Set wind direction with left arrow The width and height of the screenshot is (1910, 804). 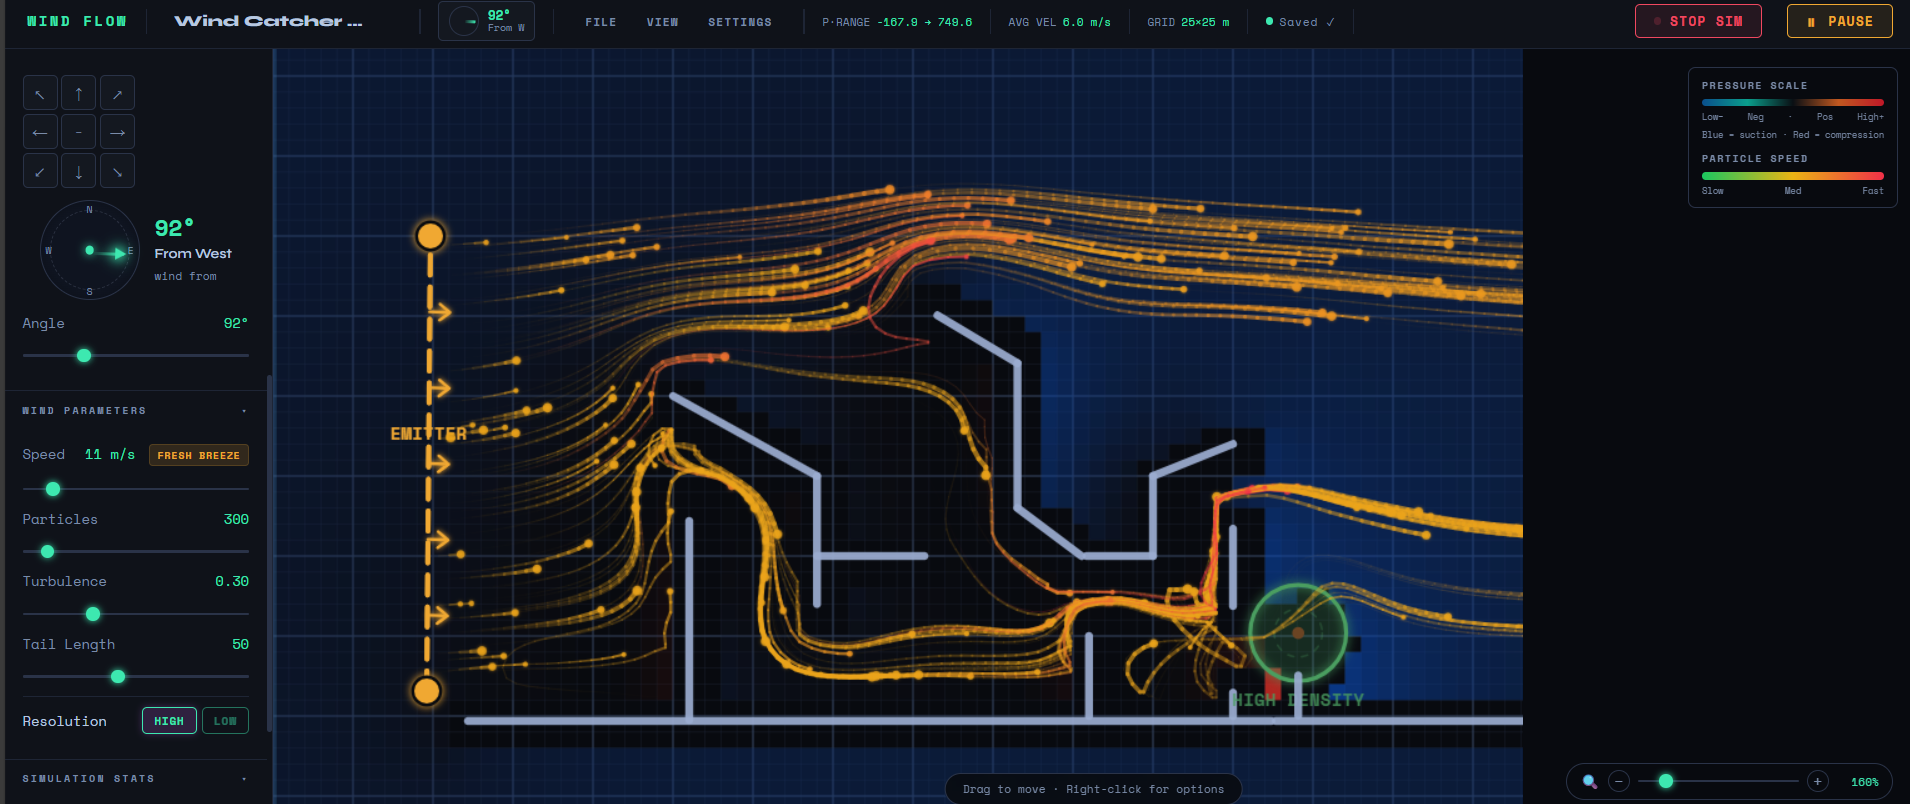point(40,132)
